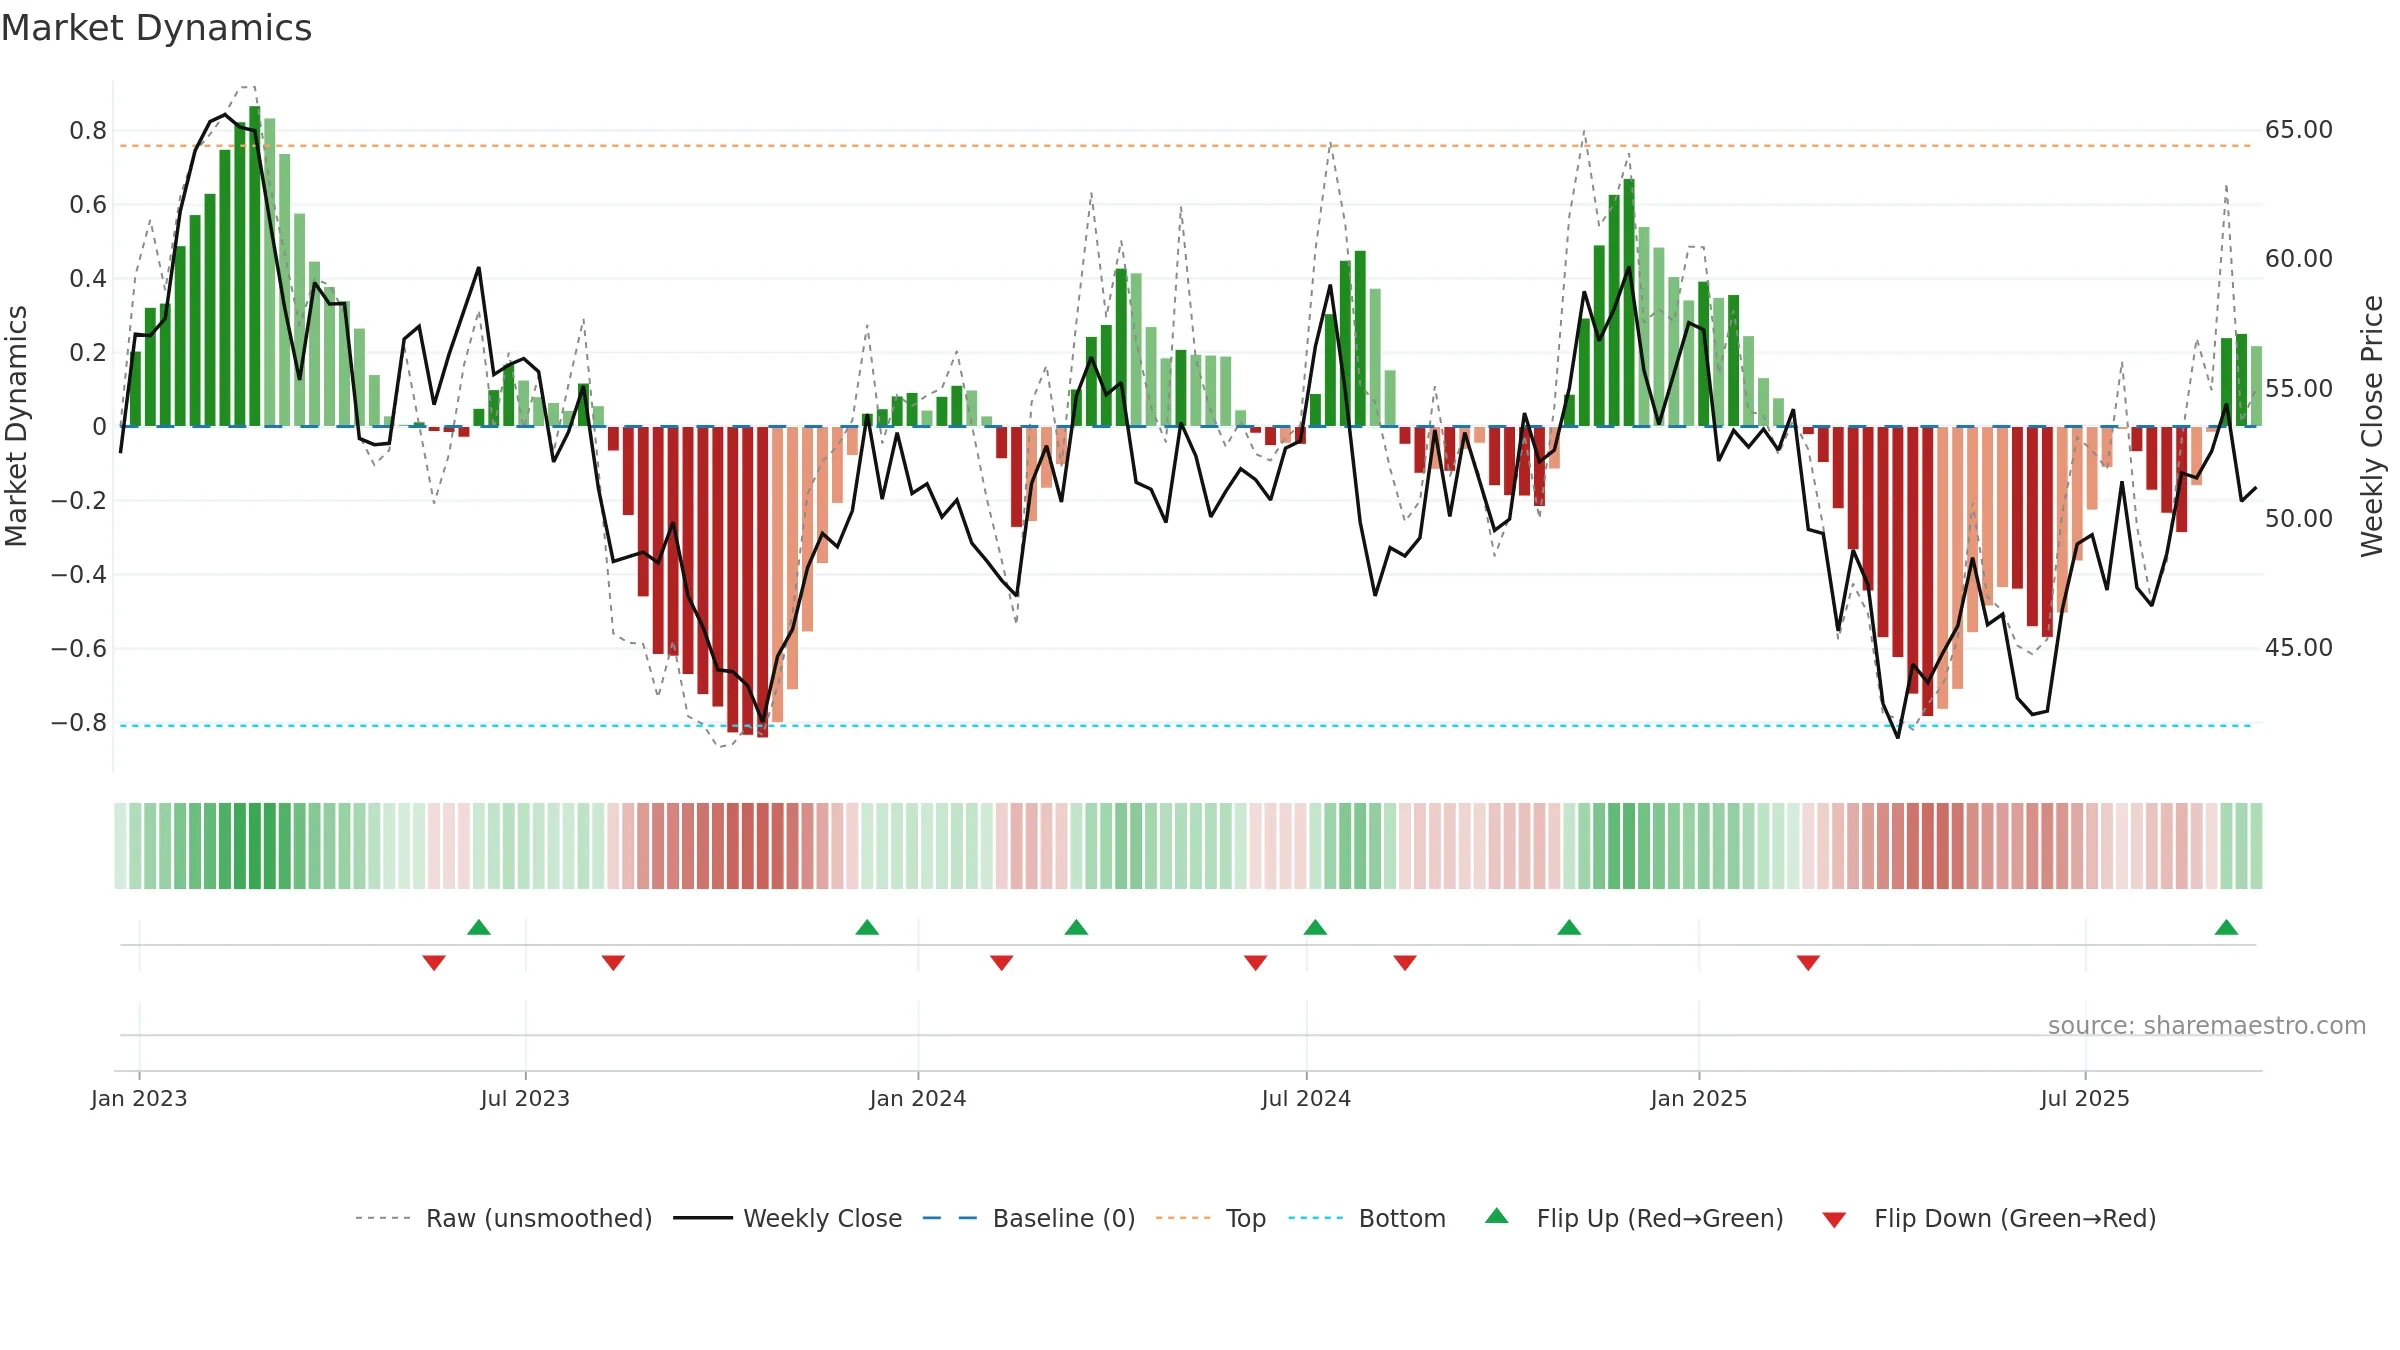
Task: Click the 50.00 price axis label
Action: pos(2299,519)
